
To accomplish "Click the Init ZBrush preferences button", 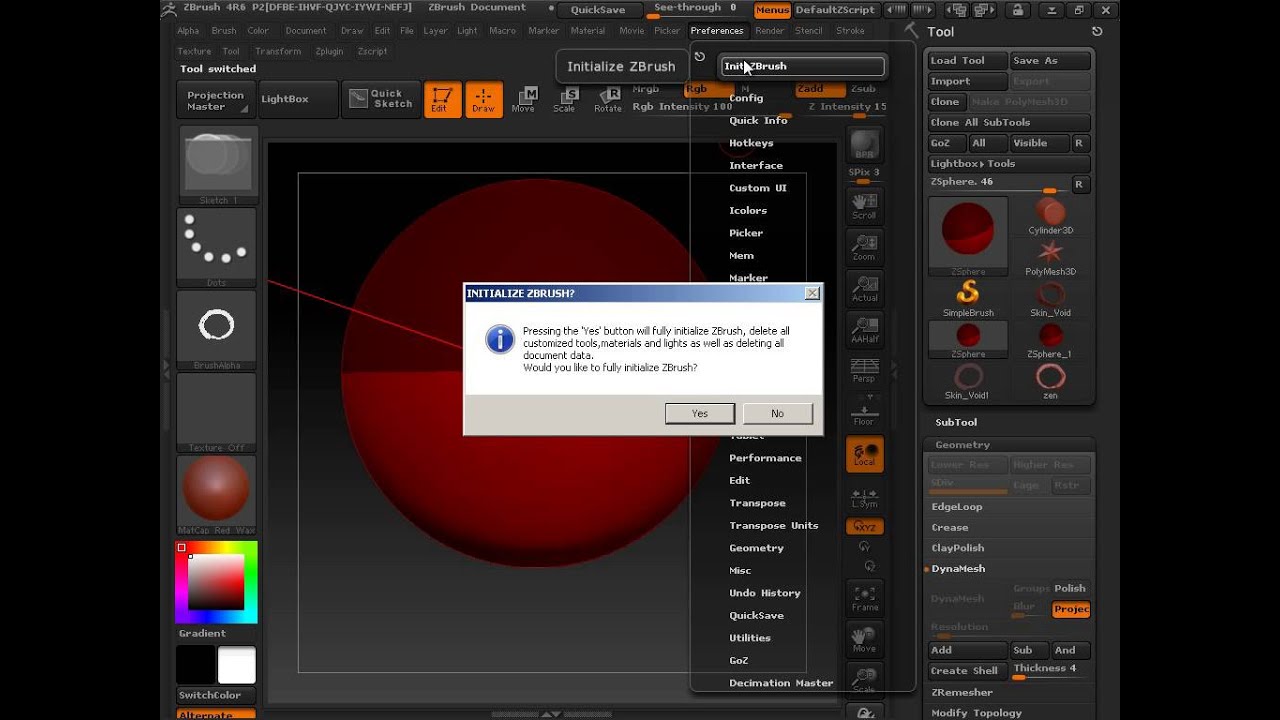I will (x=803, y=67).
